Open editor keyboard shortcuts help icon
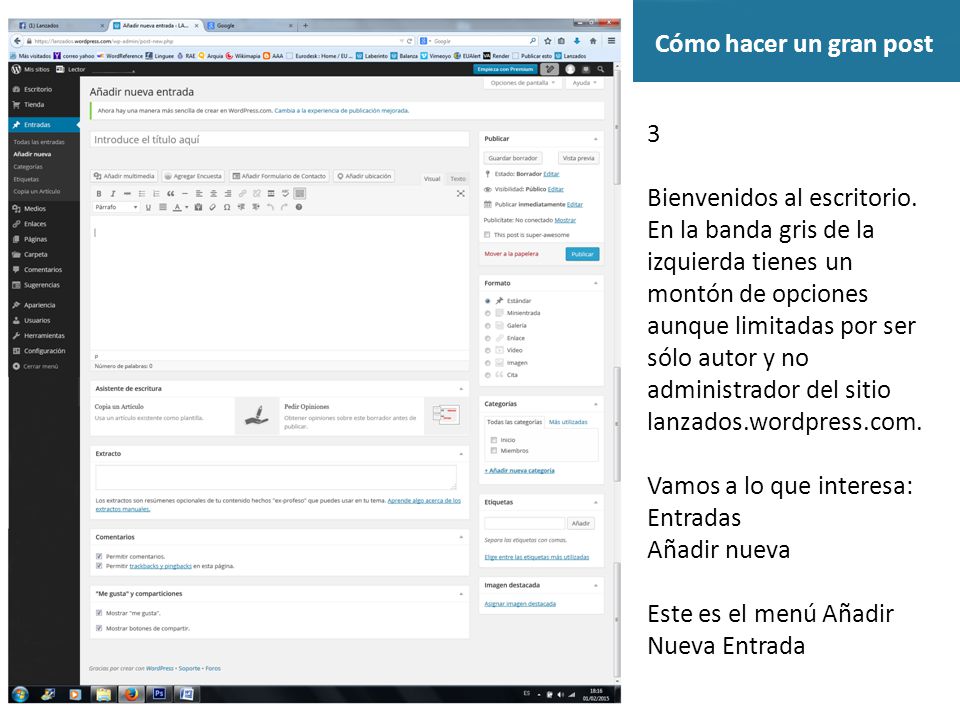960x720 pixels. [299, 208]
